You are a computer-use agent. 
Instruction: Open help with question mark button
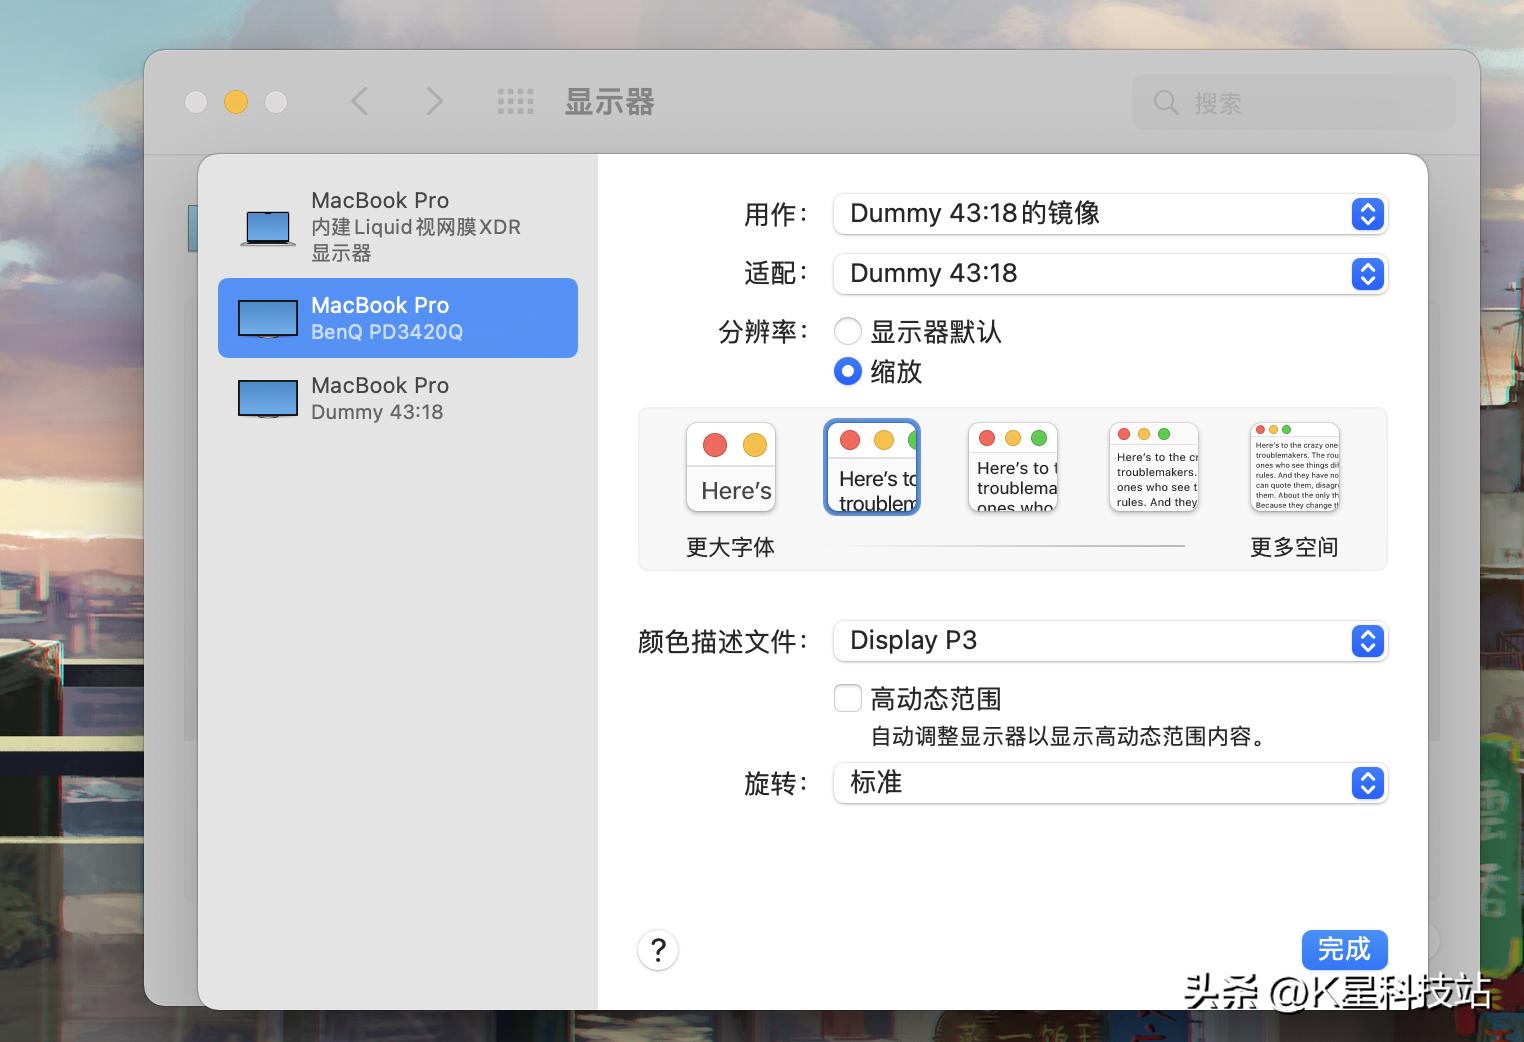pos(658,950)
